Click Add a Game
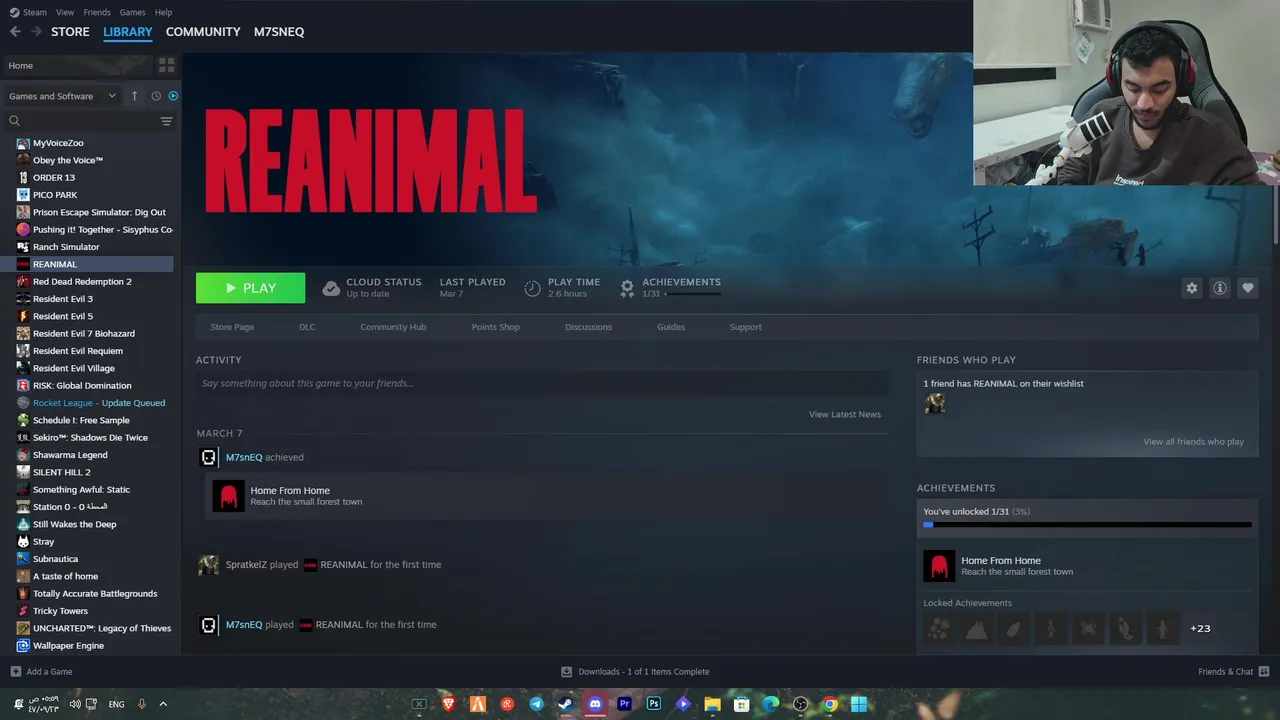1280x720 pixels. 41,672
